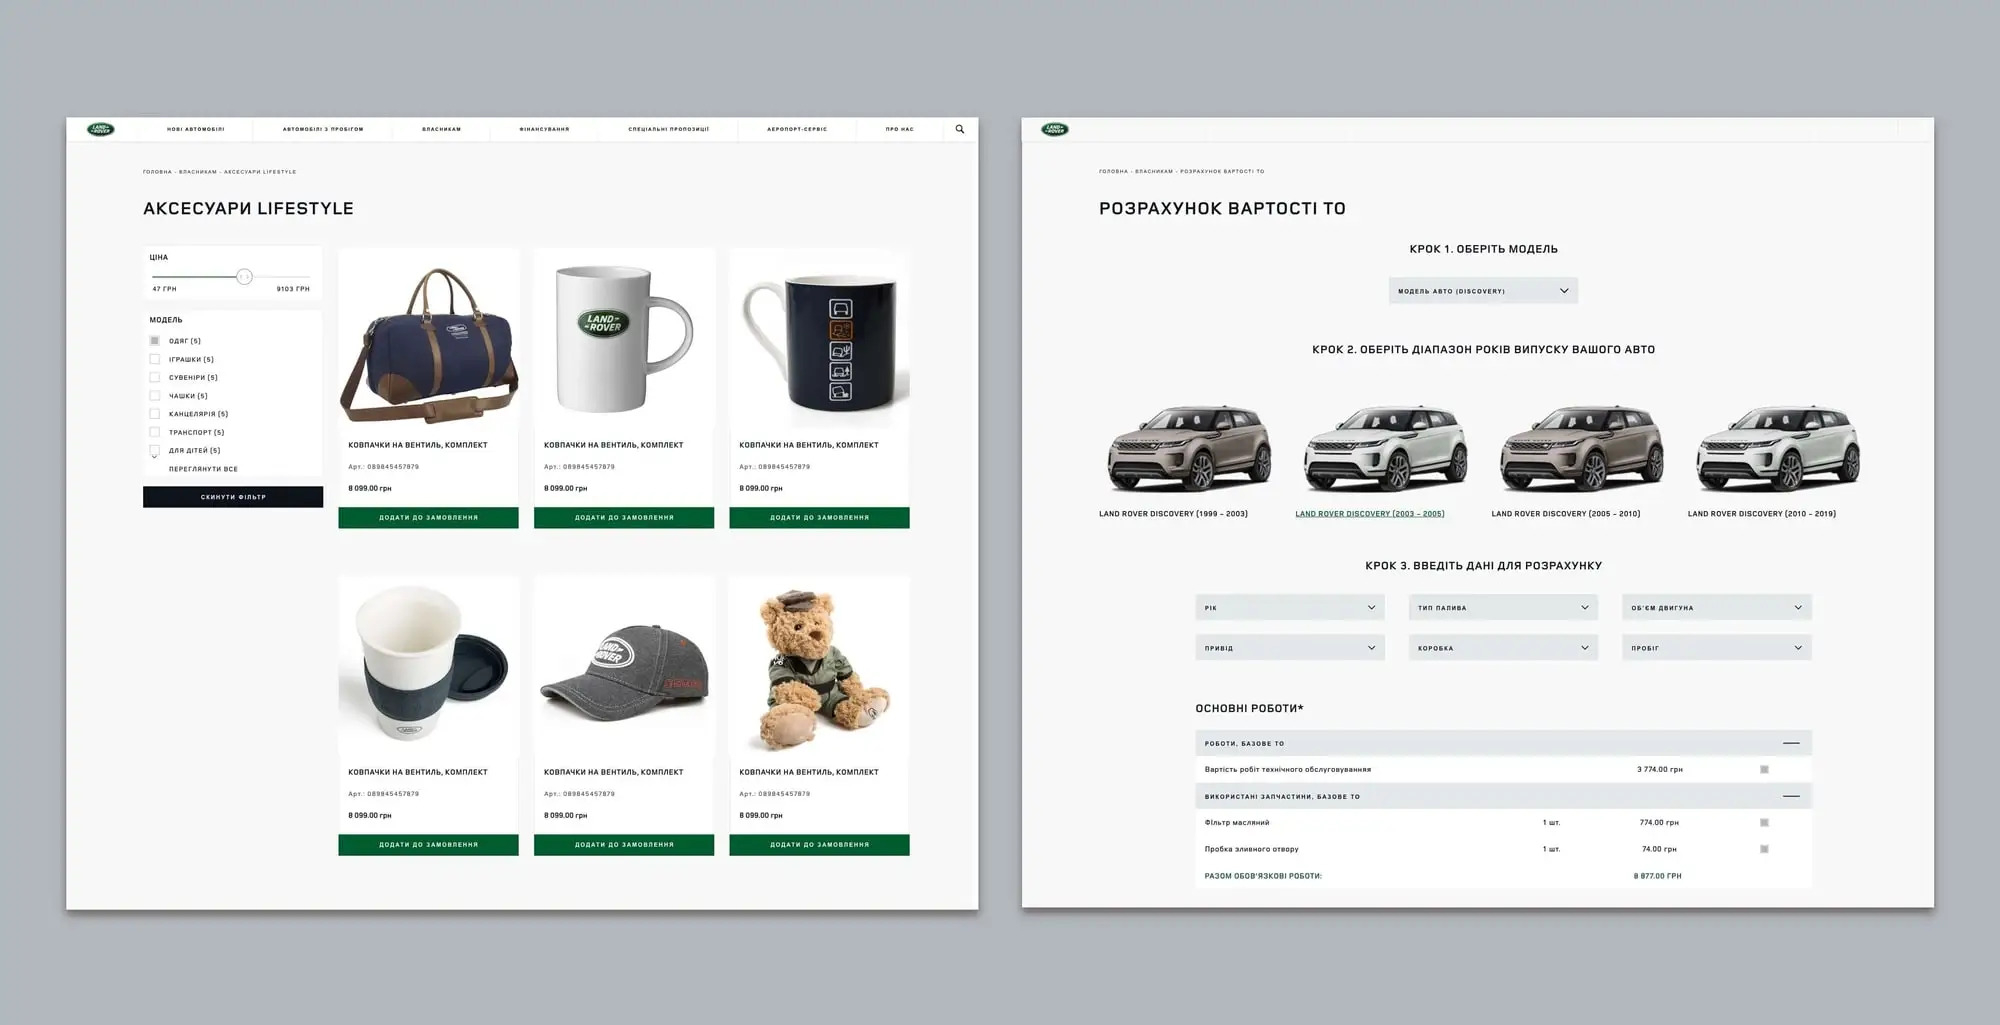Open search with the magnifier icon
Screen dimensions: 2000x1025
click(x=960, y=129)
